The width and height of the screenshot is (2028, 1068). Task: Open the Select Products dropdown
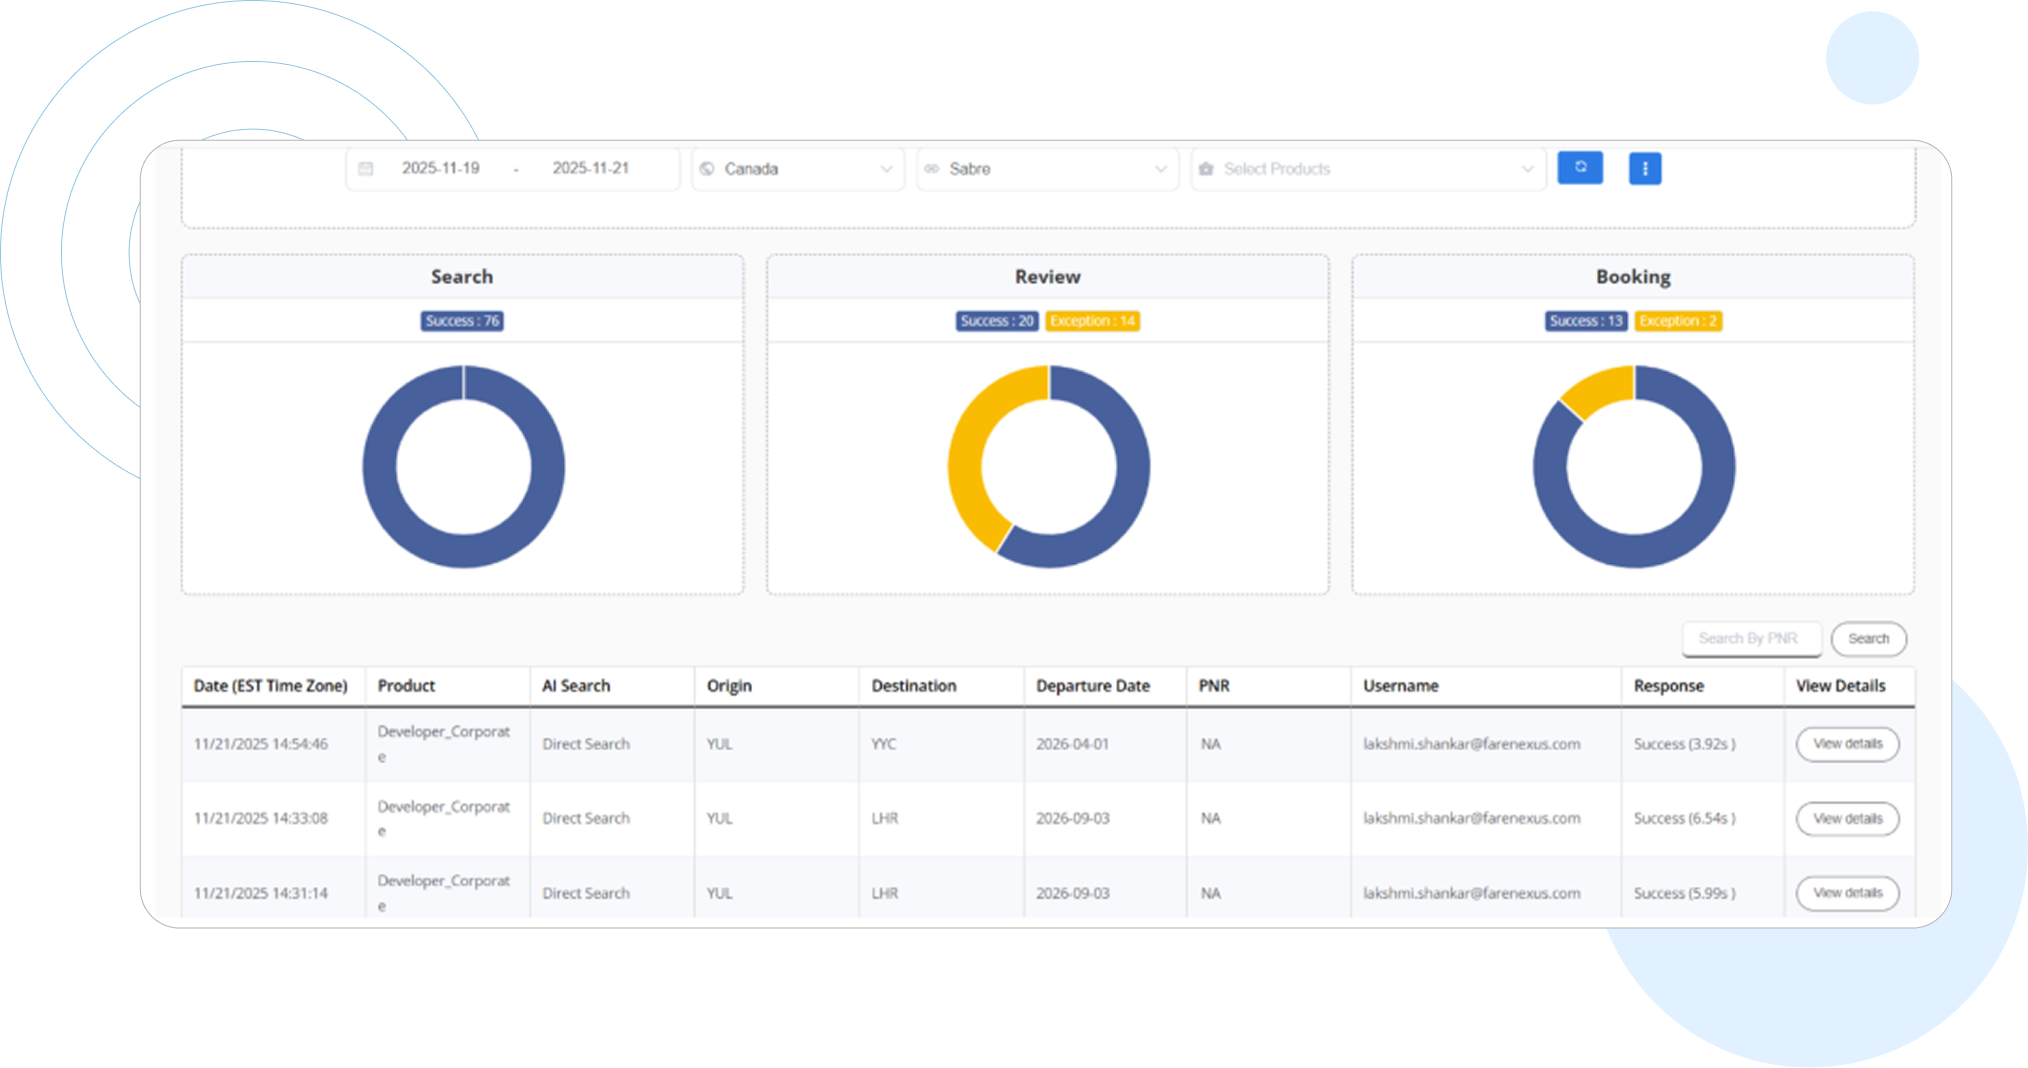coord(1368,169)
